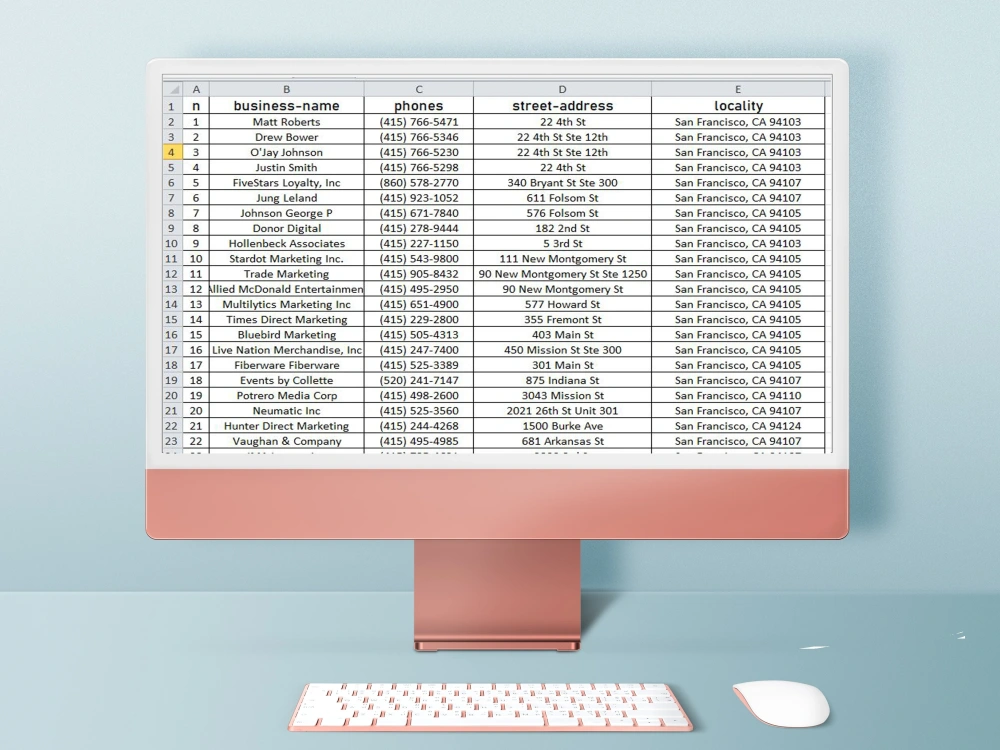This screenshot has width=1000, height=750.
Task: Select the 'Jung Leland' cell
Action: click(286, 198)
